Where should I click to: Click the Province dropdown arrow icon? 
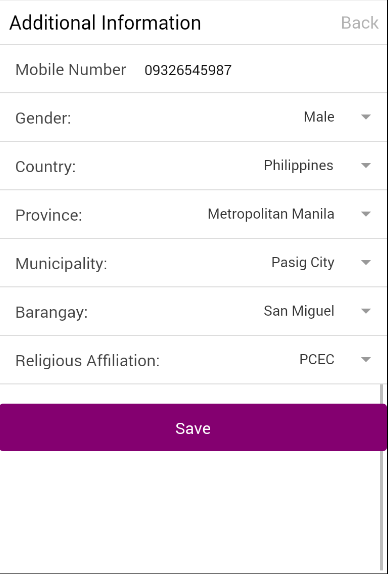pos(366,214)
